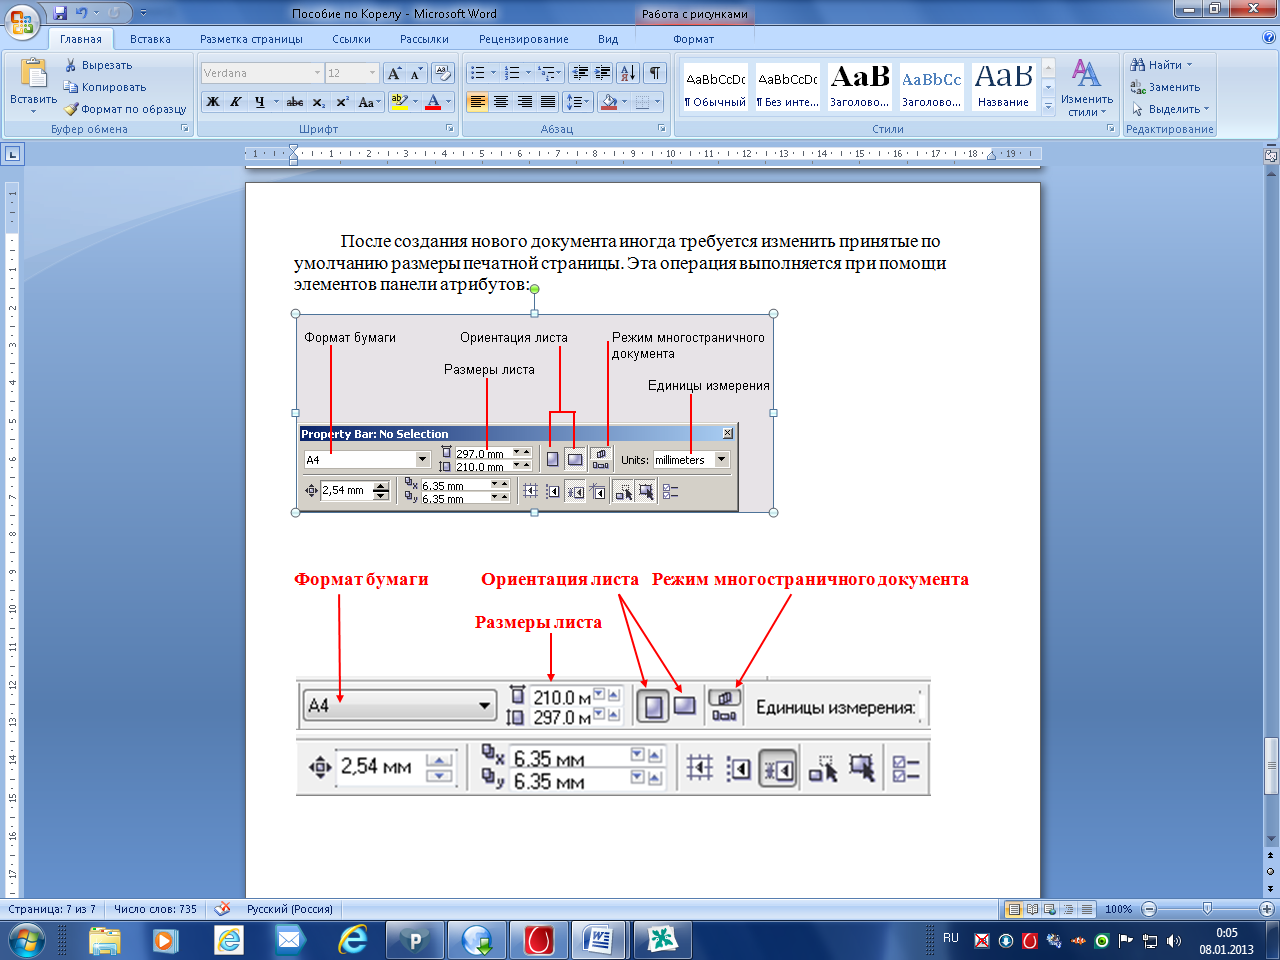
Task: Toggle superscript formatting
Action: 342,102
